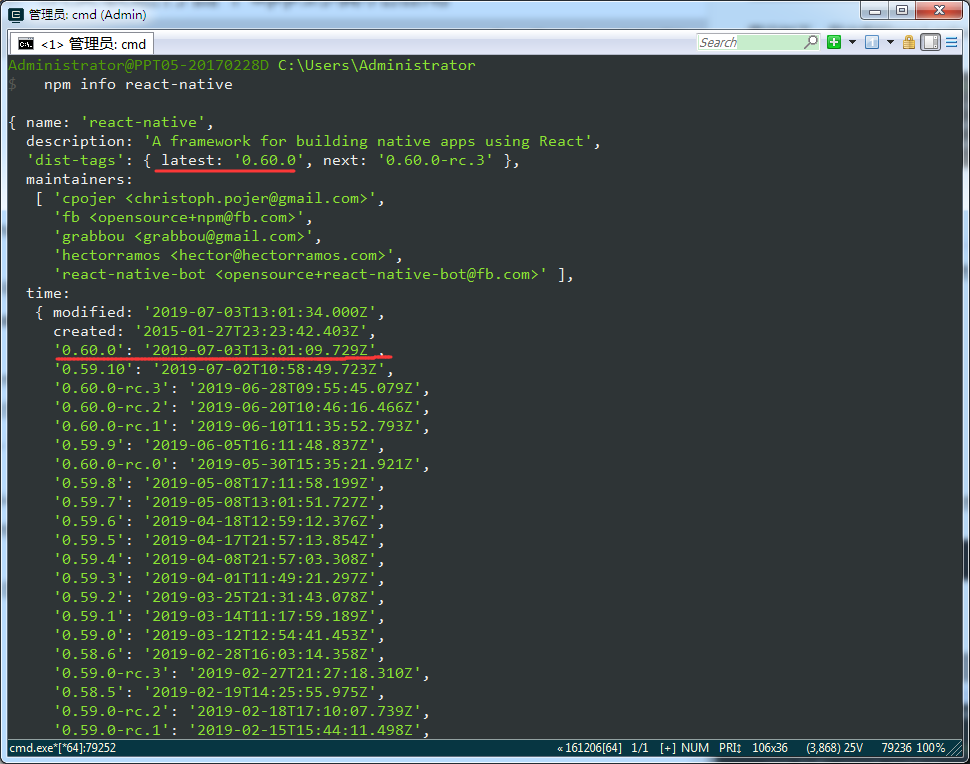
Task: Select the '<1> 管理员: cmd' console tab
Action: pyautogui.click(x=82, y=44)
